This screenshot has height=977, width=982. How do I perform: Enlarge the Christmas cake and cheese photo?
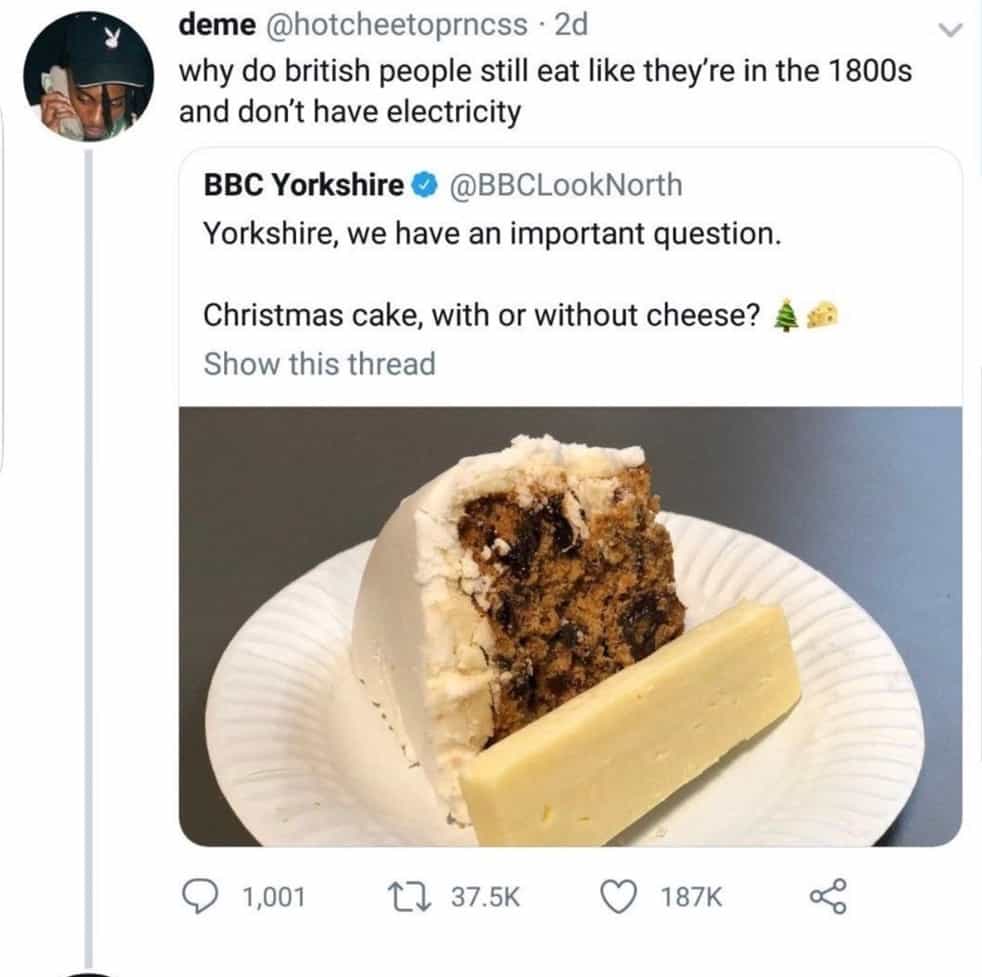(570, 626)
